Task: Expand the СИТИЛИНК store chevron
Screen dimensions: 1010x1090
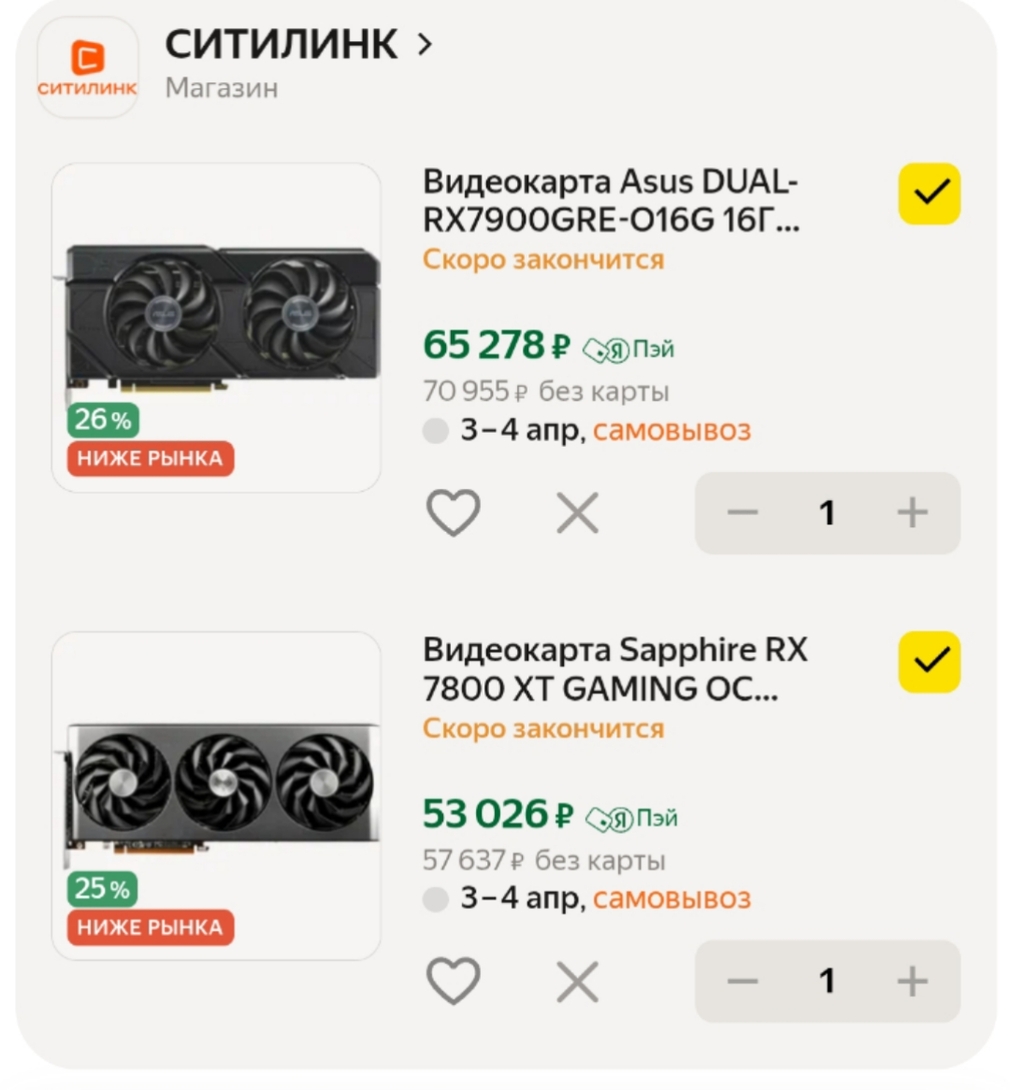Action: tap(425, 44)
